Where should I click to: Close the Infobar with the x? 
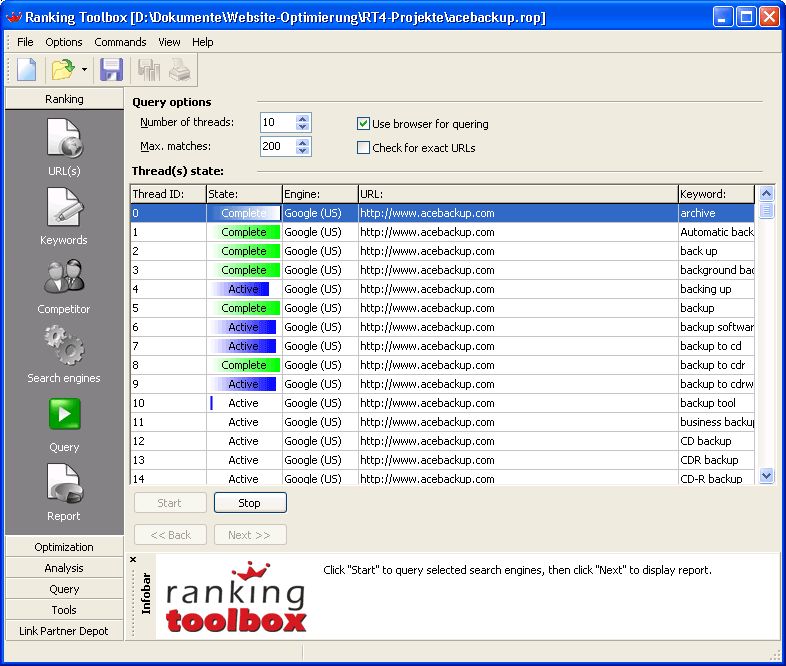pos(134,560)
